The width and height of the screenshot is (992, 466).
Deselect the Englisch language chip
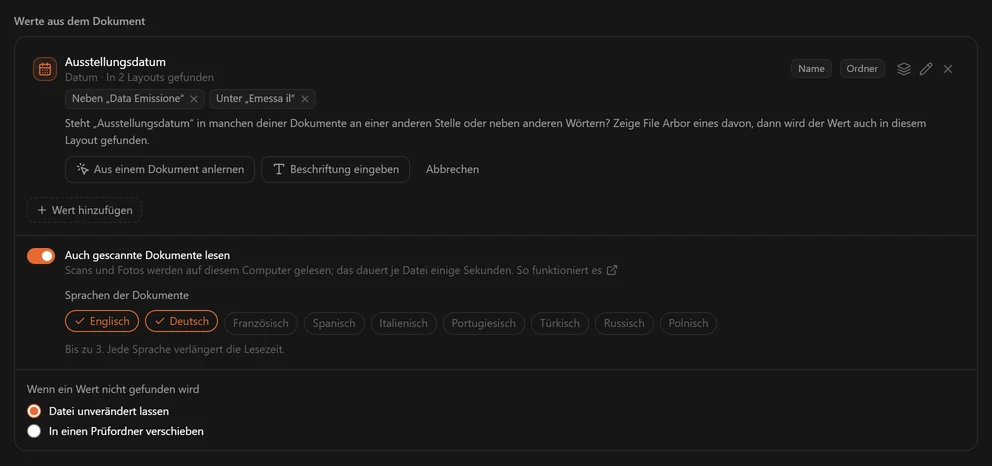pos(101,321)
